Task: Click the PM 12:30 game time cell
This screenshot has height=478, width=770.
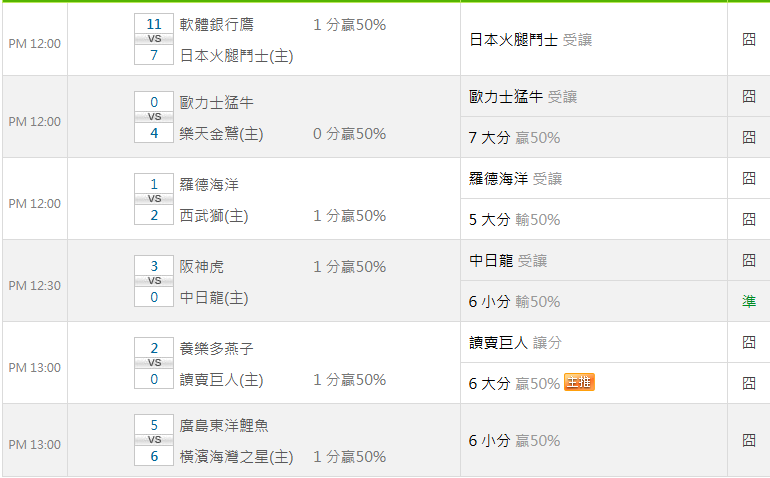Action: click(35, 286)
